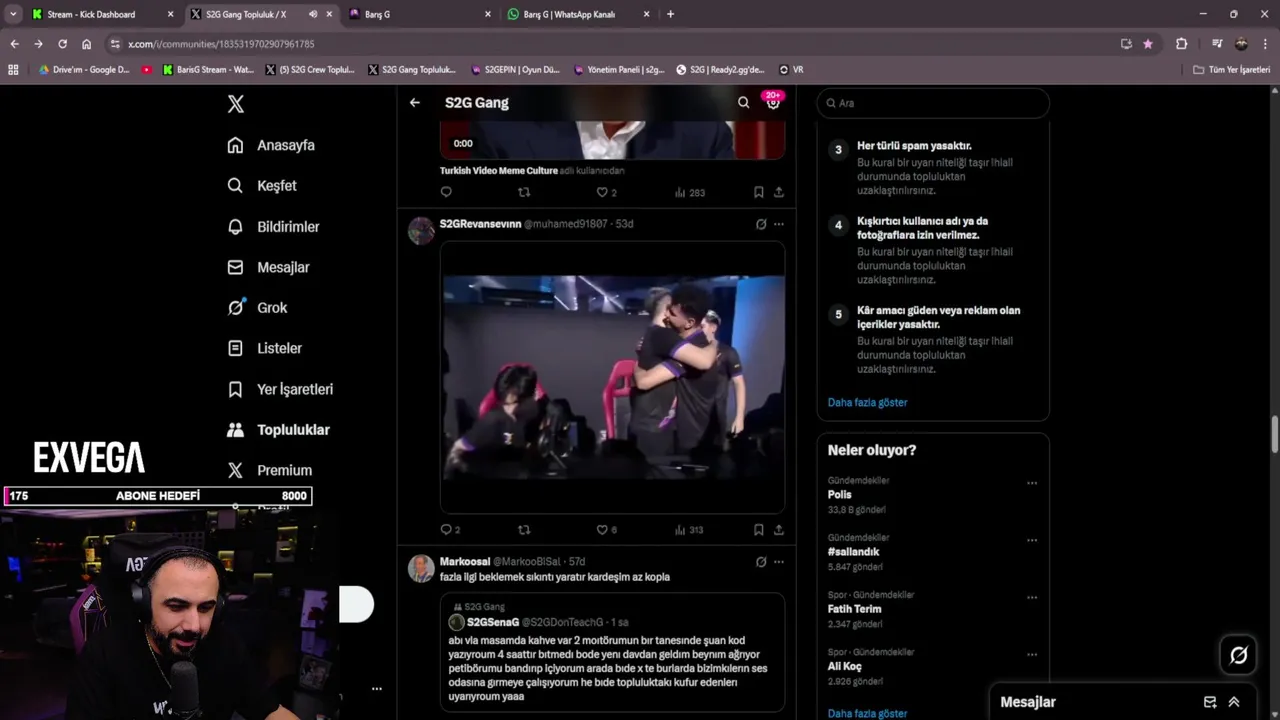Image resolution: width=1280 pixels, height=720 pixels.
Task: Reply to Turkish Video Meme Culture post
Action: pyautogui.click(x=446, y=192)
